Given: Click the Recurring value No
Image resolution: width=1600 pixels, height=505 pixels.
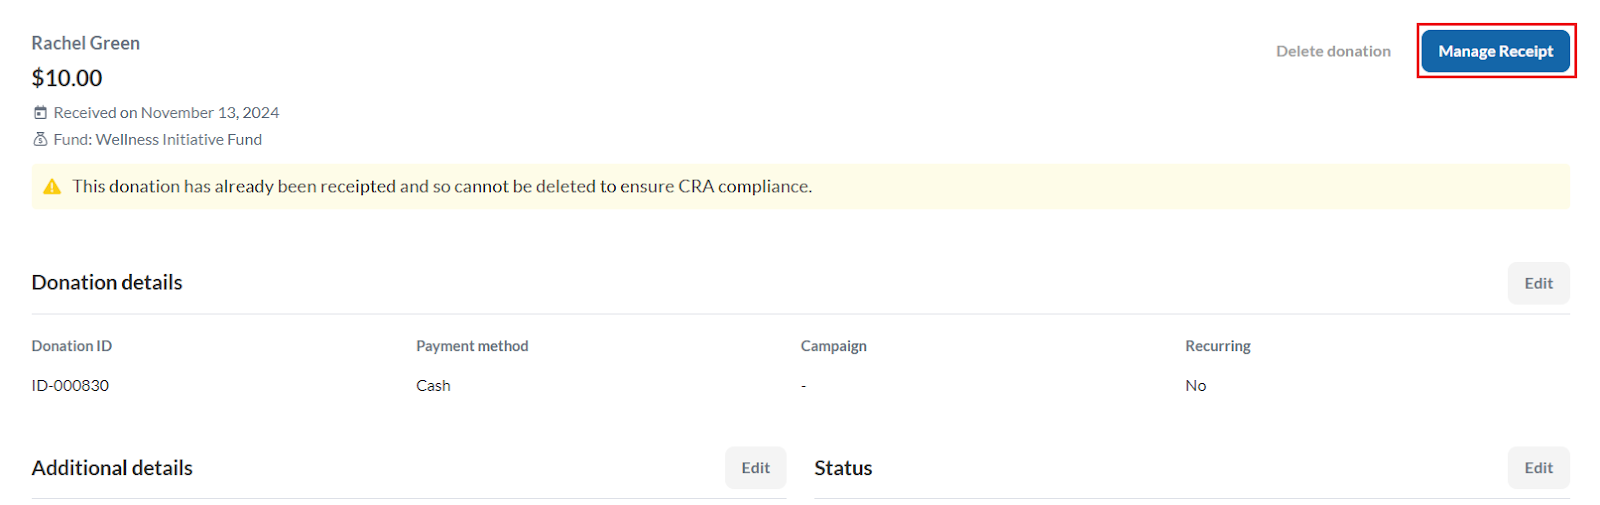Looking at the screenshot, I should coord(1195,386).
